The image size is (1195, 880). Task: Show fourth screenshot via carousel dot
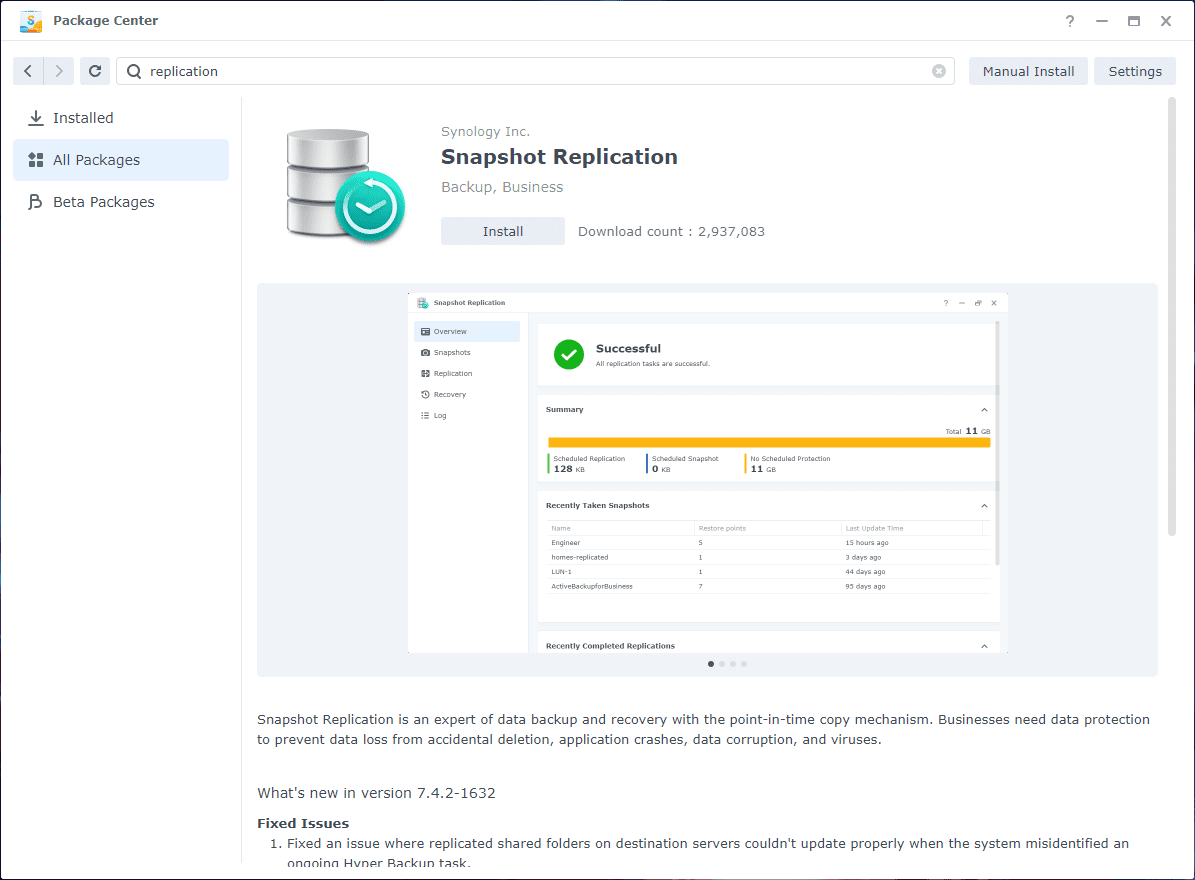[744, 664]
